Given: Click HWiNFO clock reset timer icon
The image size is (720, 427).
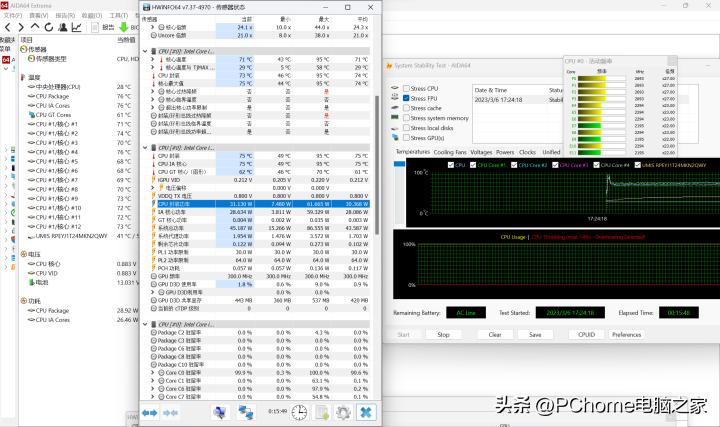Looking at the screenshot, I should (299, 412).
